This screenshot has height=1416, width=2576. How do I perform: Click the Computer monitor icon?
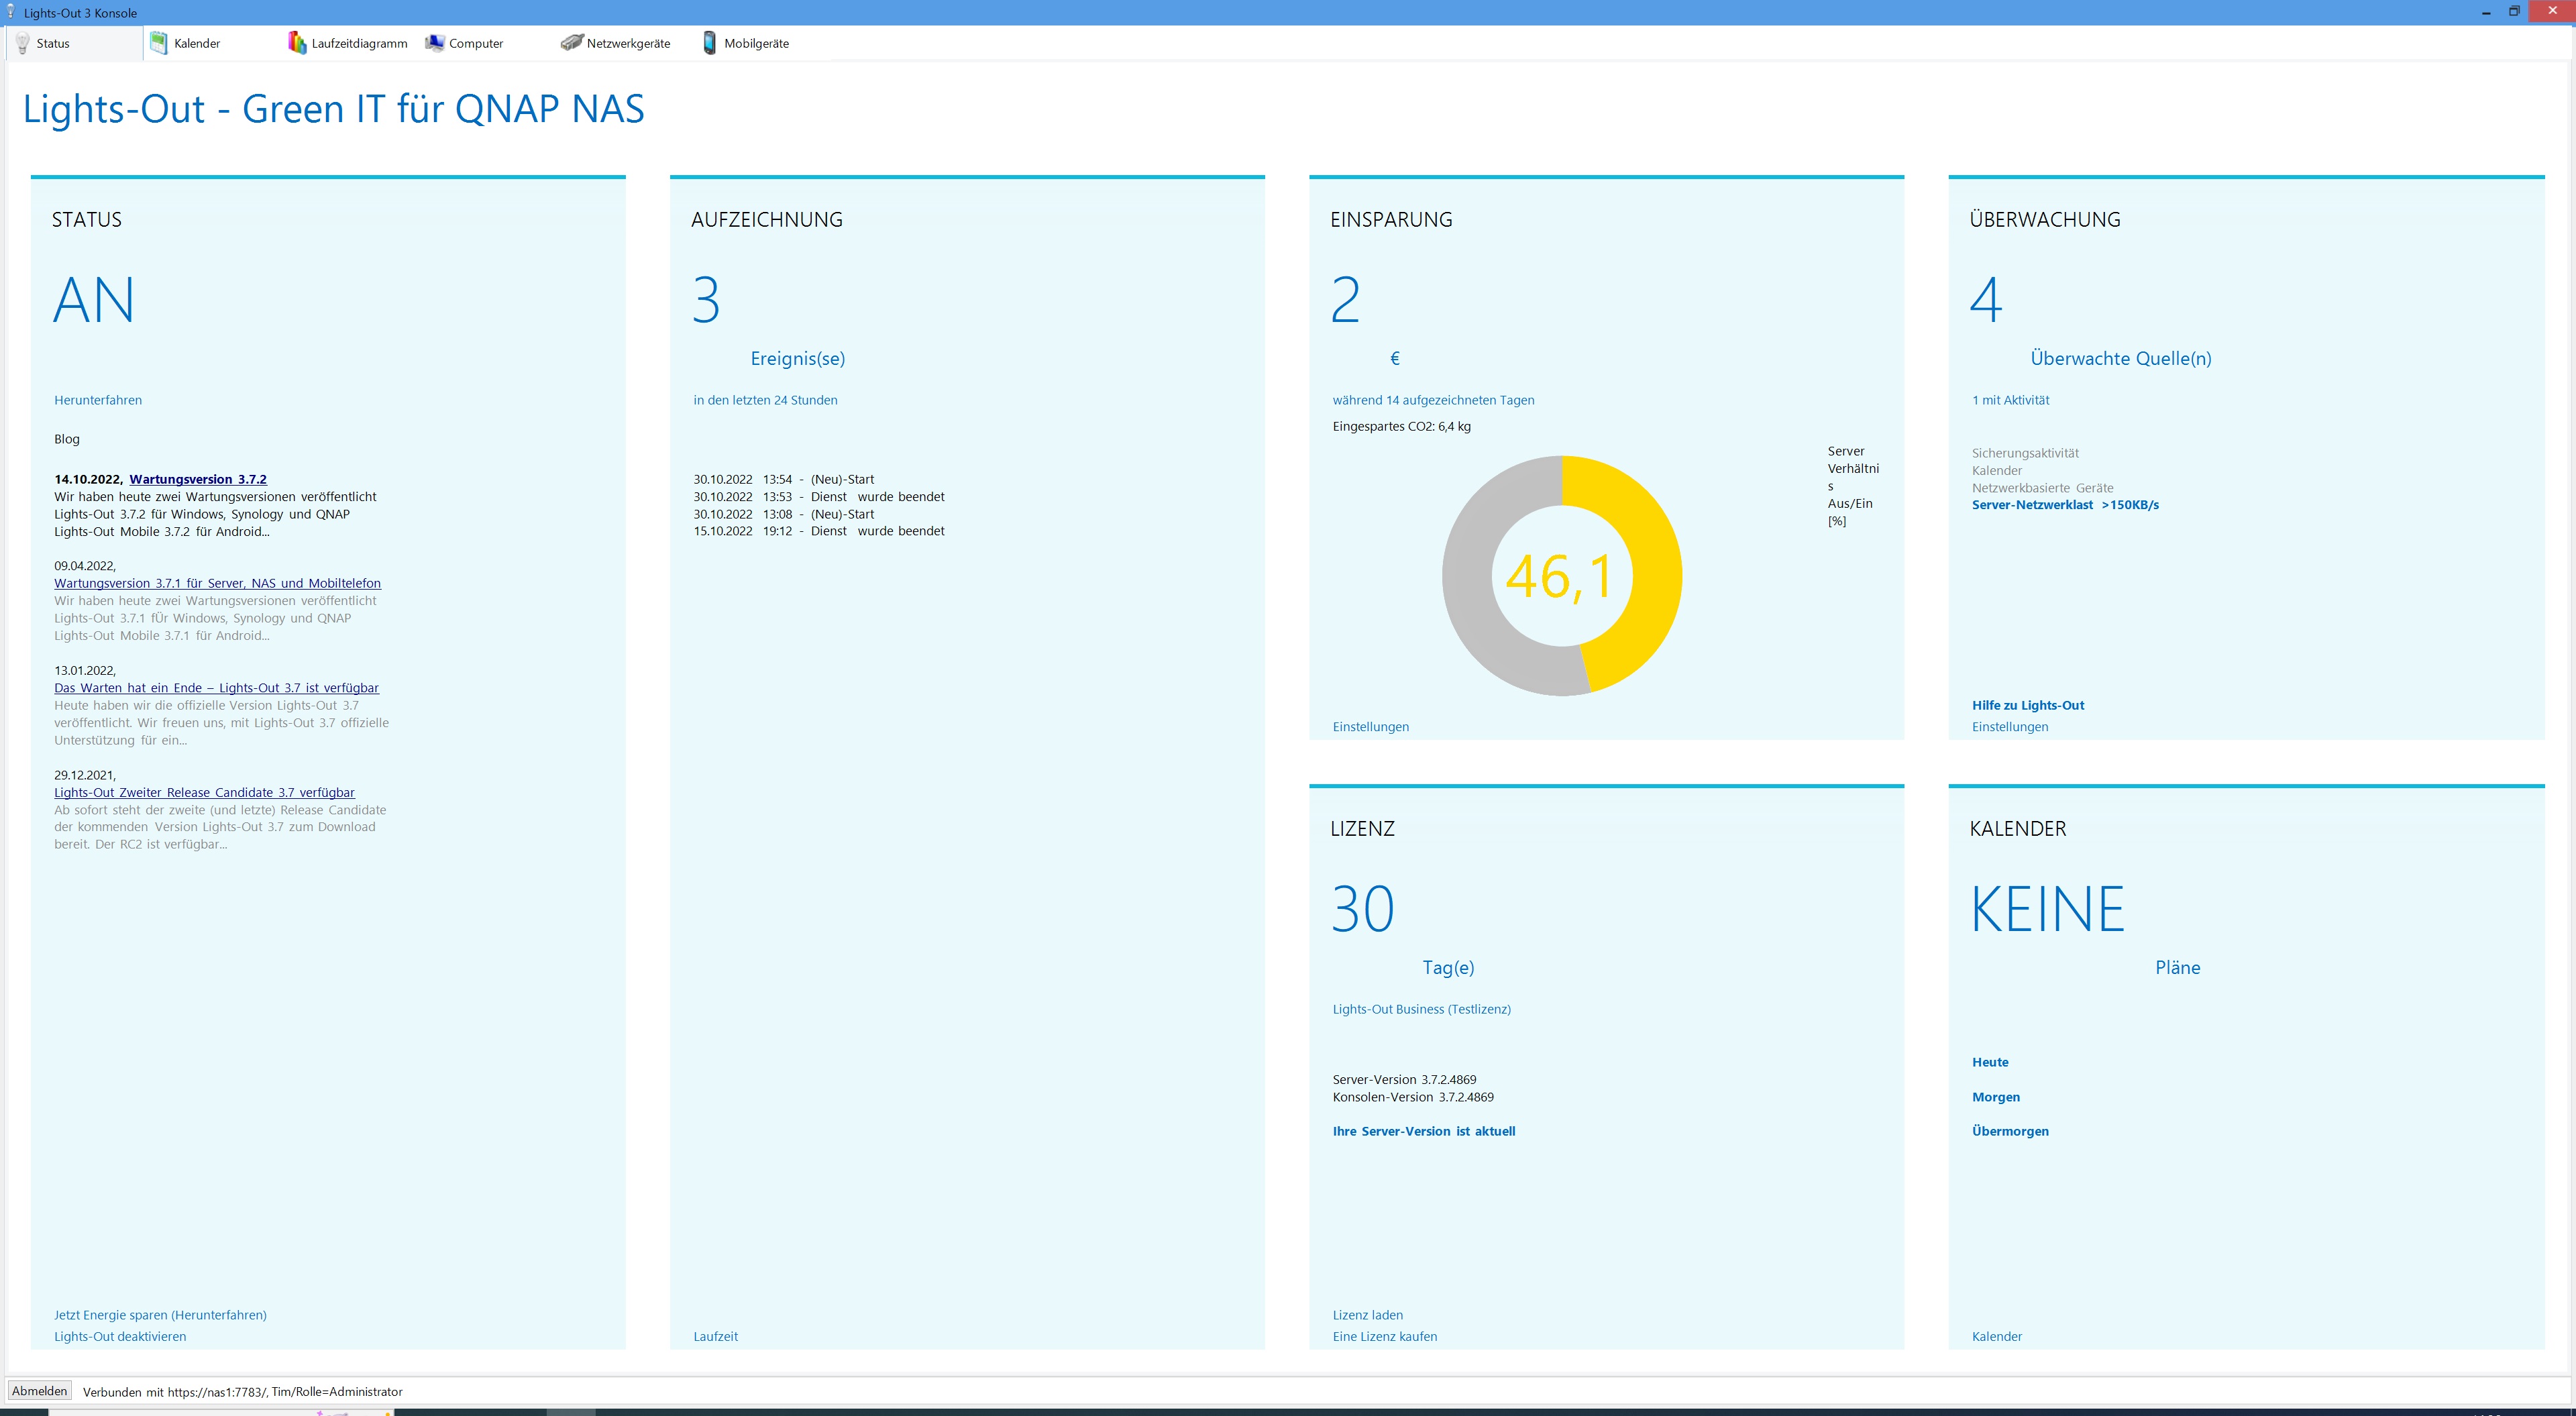point(434,43)
